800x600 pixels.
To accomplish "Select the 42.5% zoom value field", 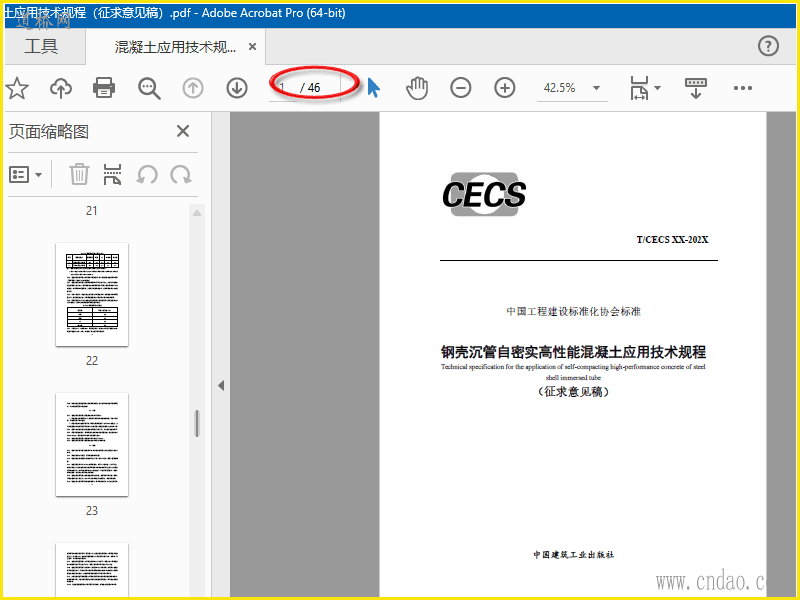I will (560, 88).
